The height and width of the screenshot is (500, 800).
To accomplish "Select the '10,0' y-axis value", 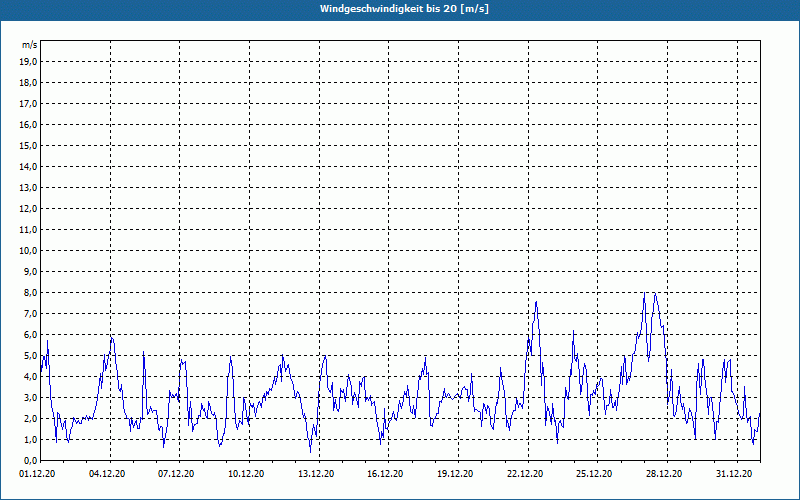I will click(x=28, y=251).
